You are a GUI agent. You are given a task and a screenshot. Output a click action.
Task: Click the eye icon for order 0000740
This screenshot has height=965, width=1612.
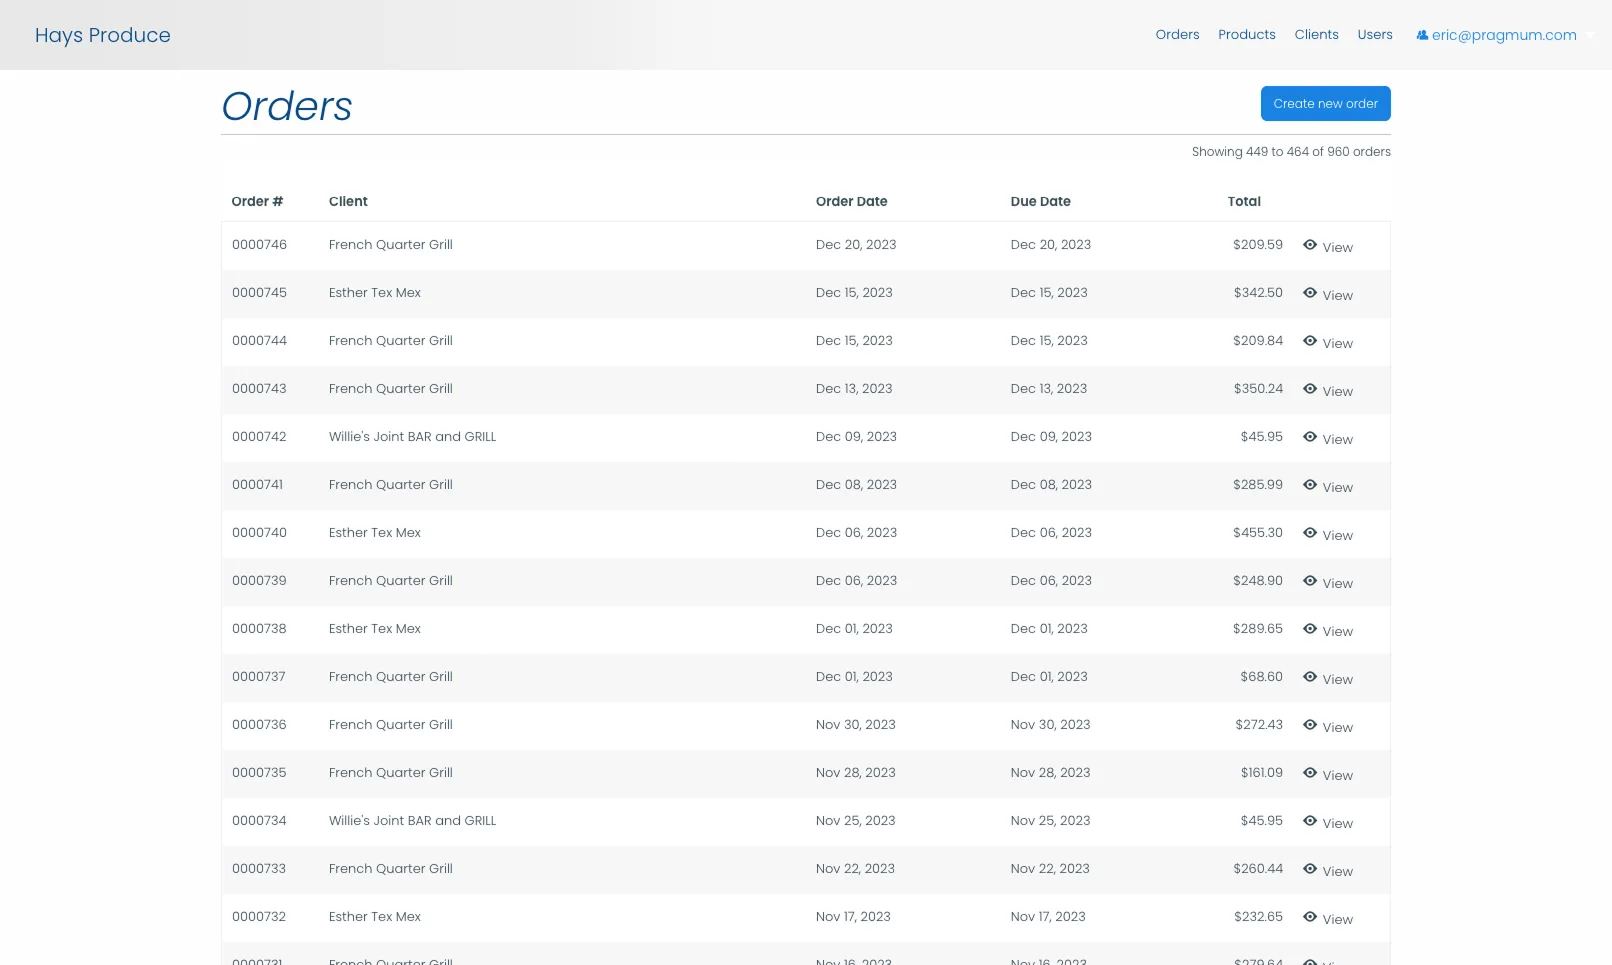click(1310, 531)
